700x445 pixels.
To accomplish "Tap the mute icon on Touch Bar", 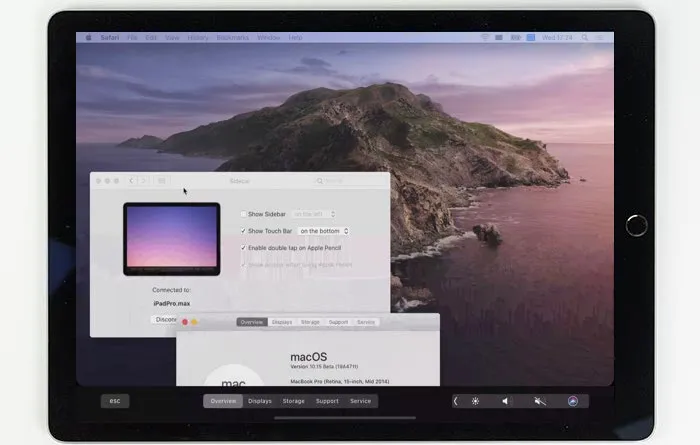I will tap(540, 401).
